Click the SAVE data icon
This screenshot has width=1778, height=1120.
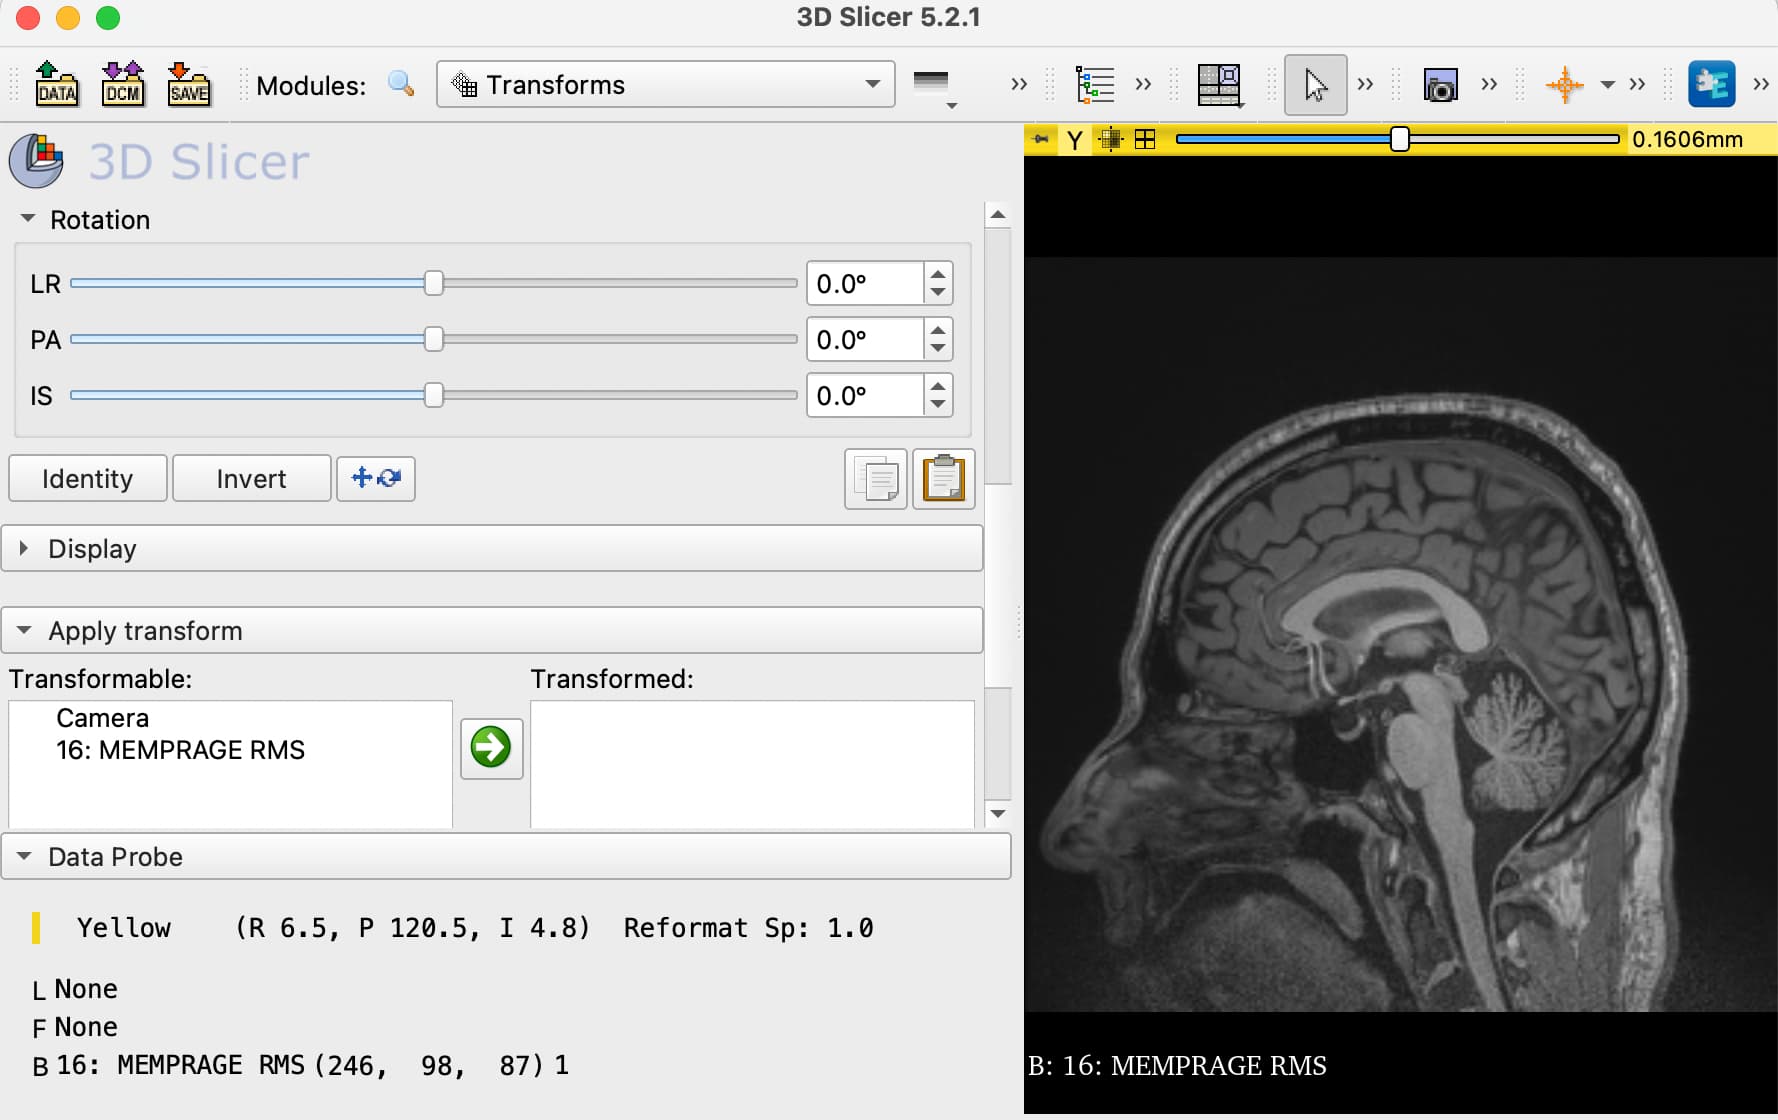tap(189, 84)
